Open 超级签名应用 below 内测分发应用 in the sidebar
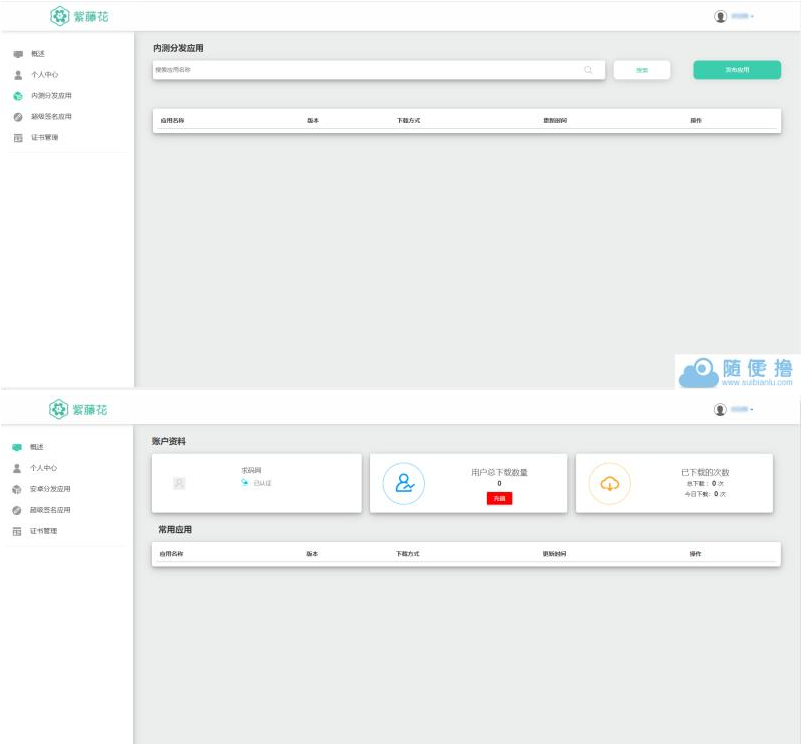This screenshot has width=804, height=744. (51, 117)
